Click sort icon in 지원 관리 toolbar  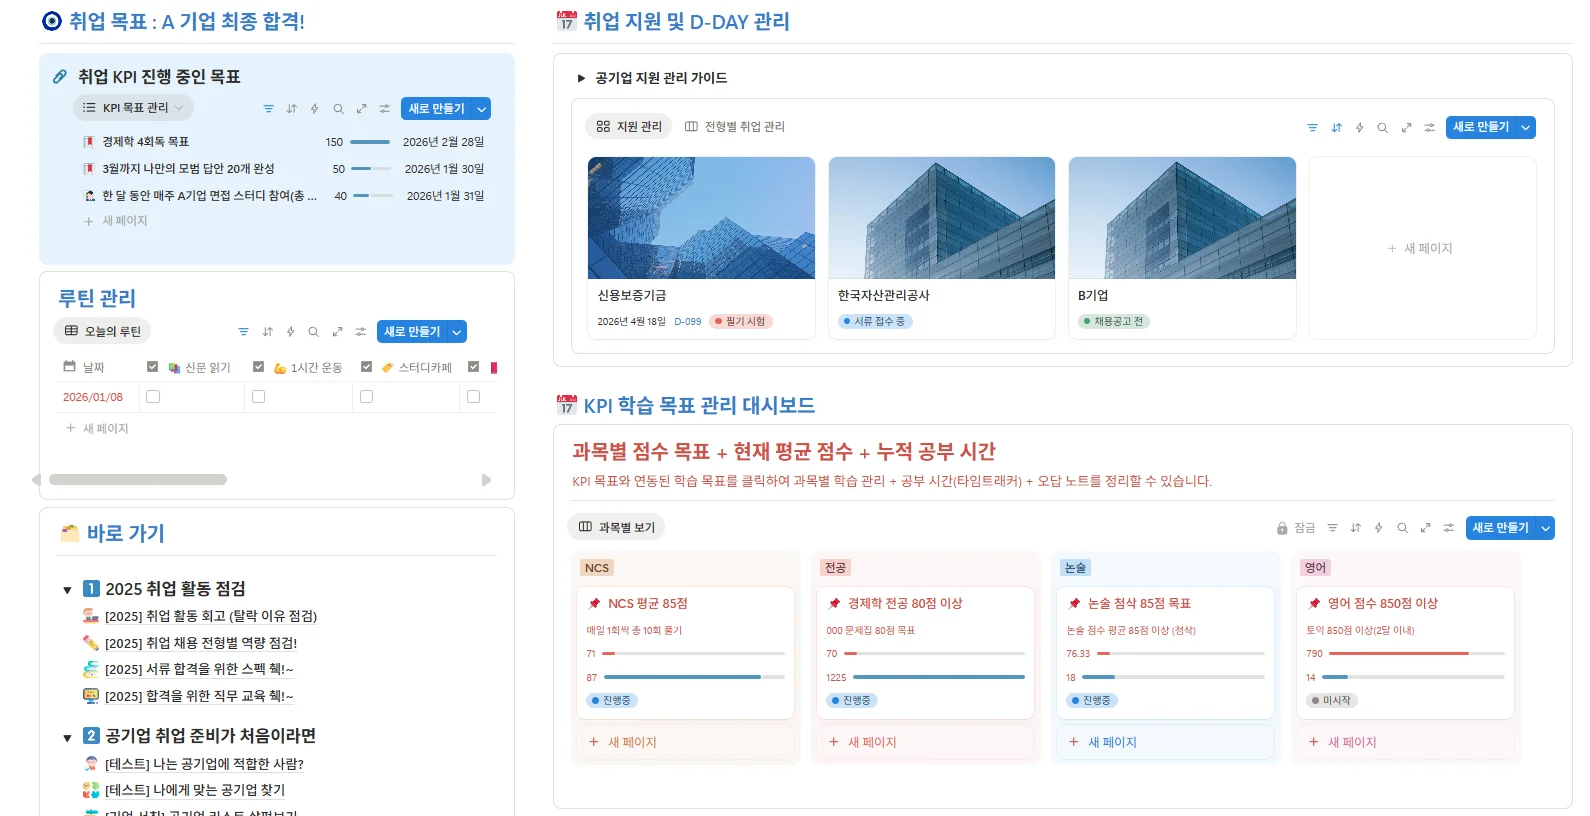click(x=1336, y=128)
